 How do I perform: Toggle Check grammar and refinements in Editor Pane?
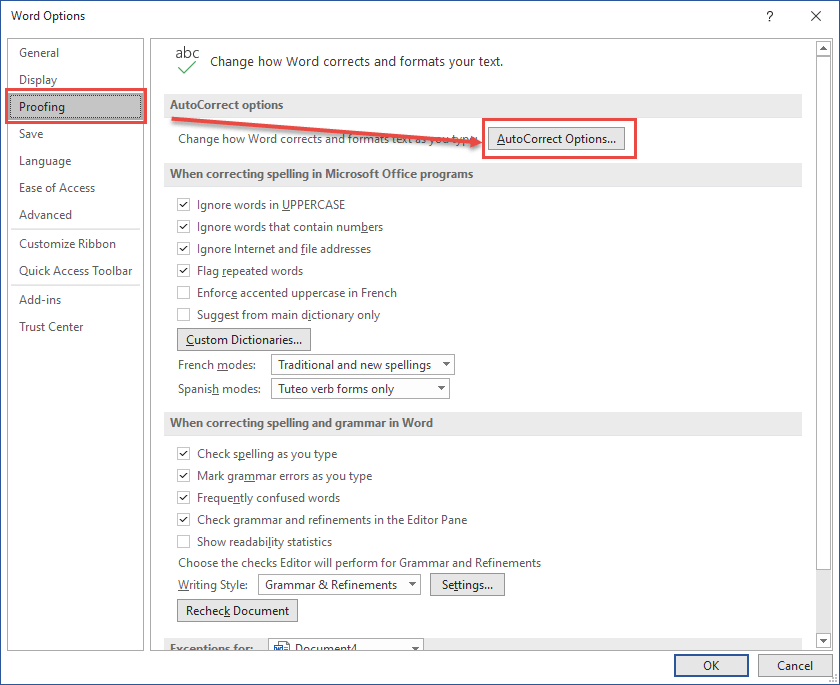(183, 520)
